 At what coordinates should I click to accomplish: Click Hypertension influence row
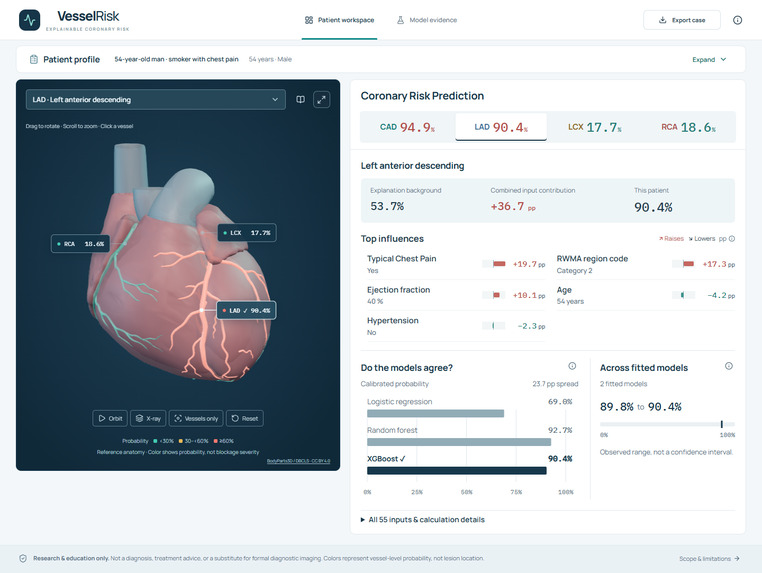(x=456, y=326)
